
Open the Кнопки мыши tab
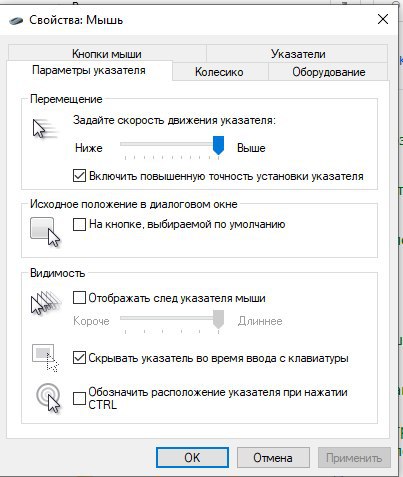pyautogui.click(x=107, y=54)
